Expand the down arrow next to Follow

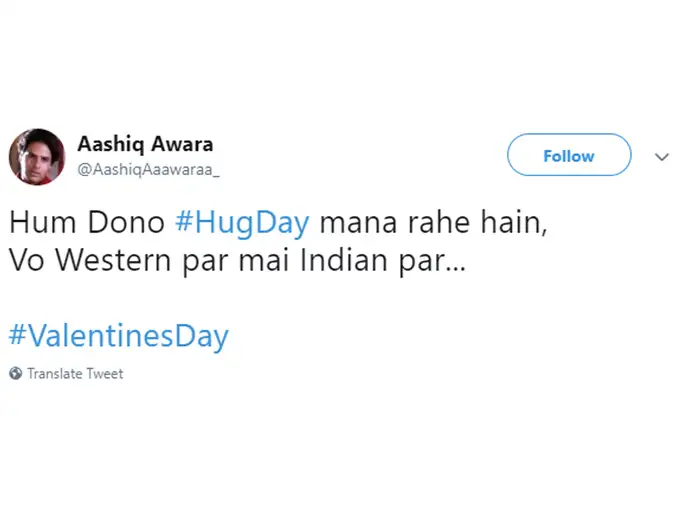point(661,157)
